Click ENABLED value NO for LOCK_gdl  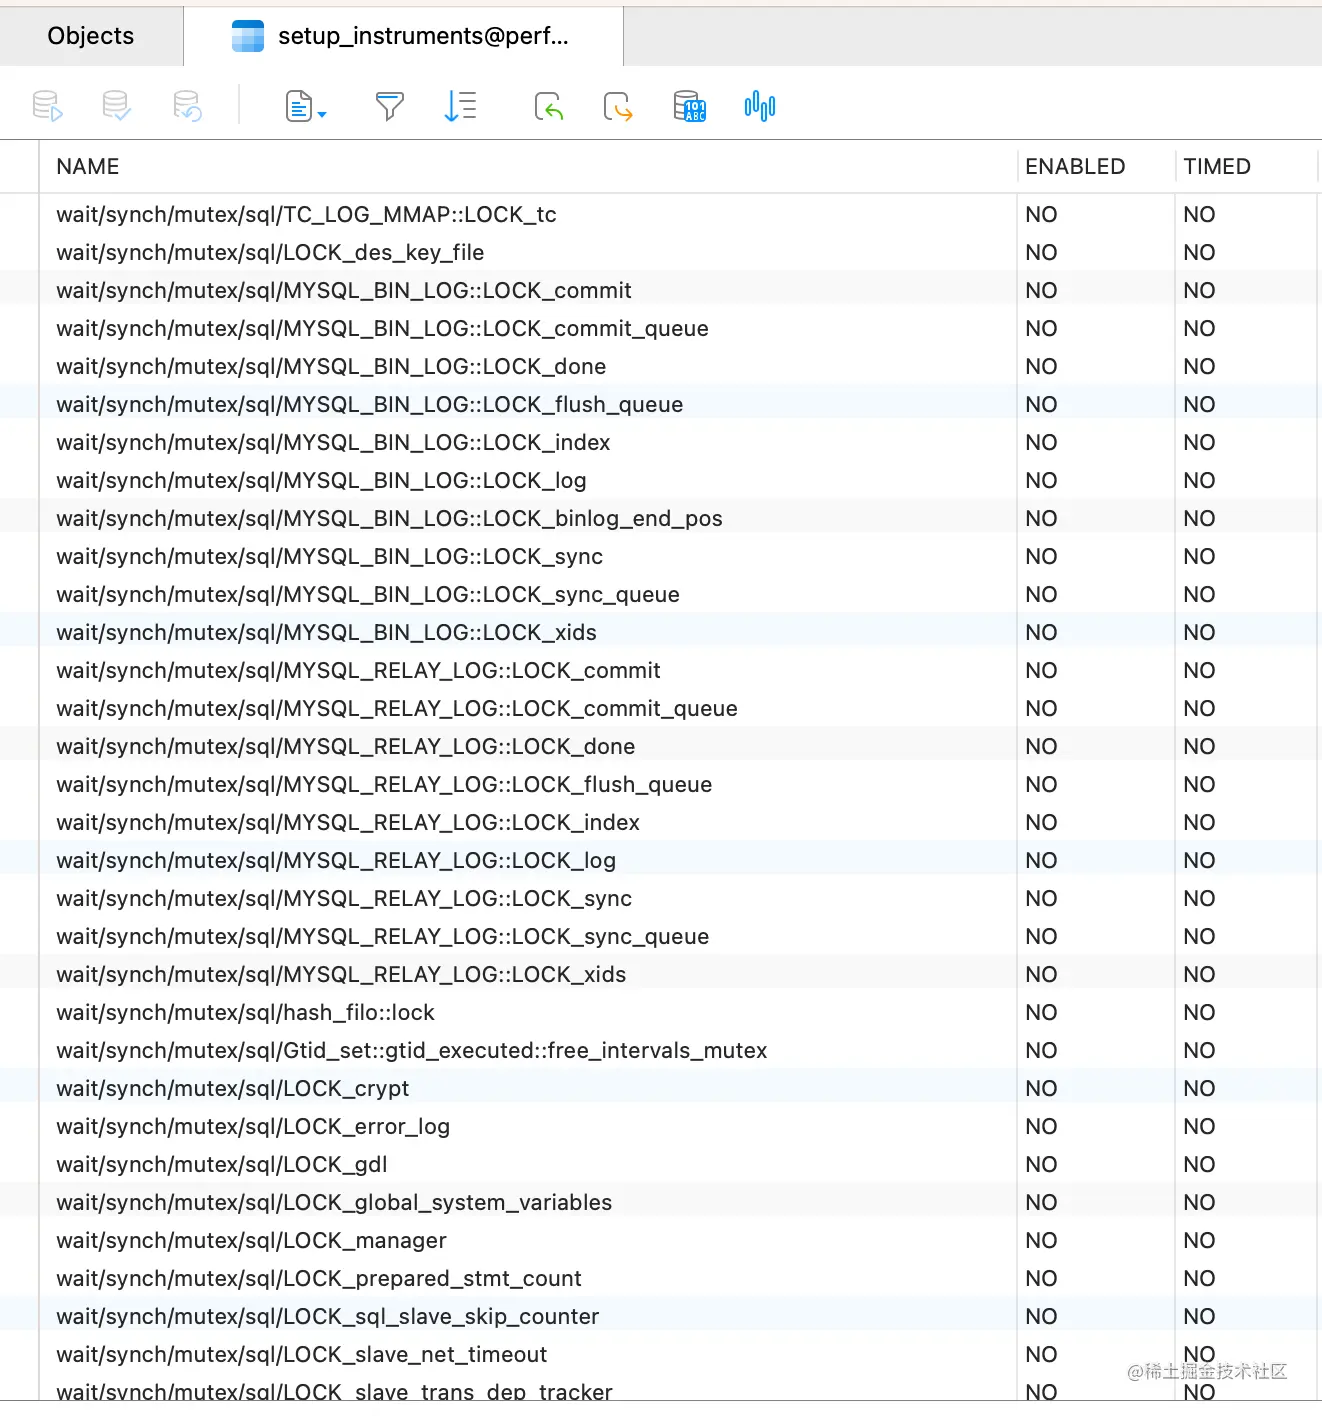pyautogui.click(x=1041, y=1164)
